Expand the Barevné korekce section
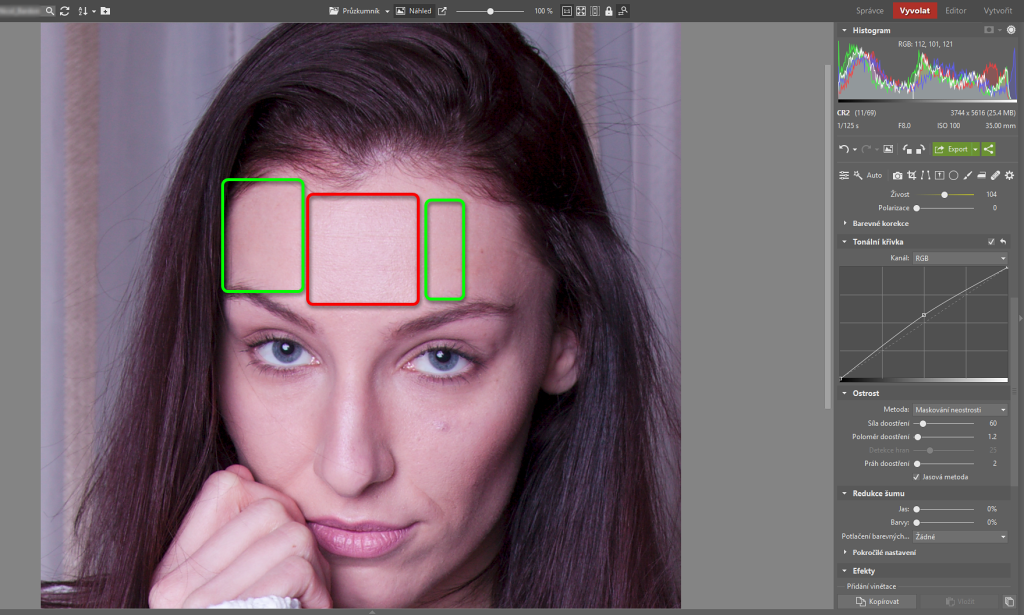Screen dimensions: 1024x615 844,223
